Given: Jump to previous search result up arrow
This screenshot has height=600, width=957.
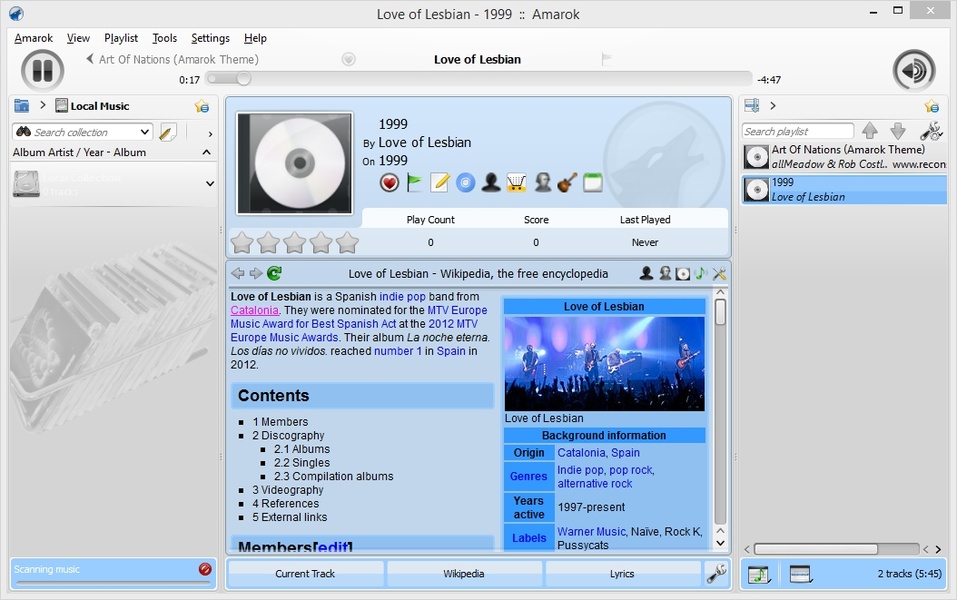Looking at the screenshot, I should [870, 131].
